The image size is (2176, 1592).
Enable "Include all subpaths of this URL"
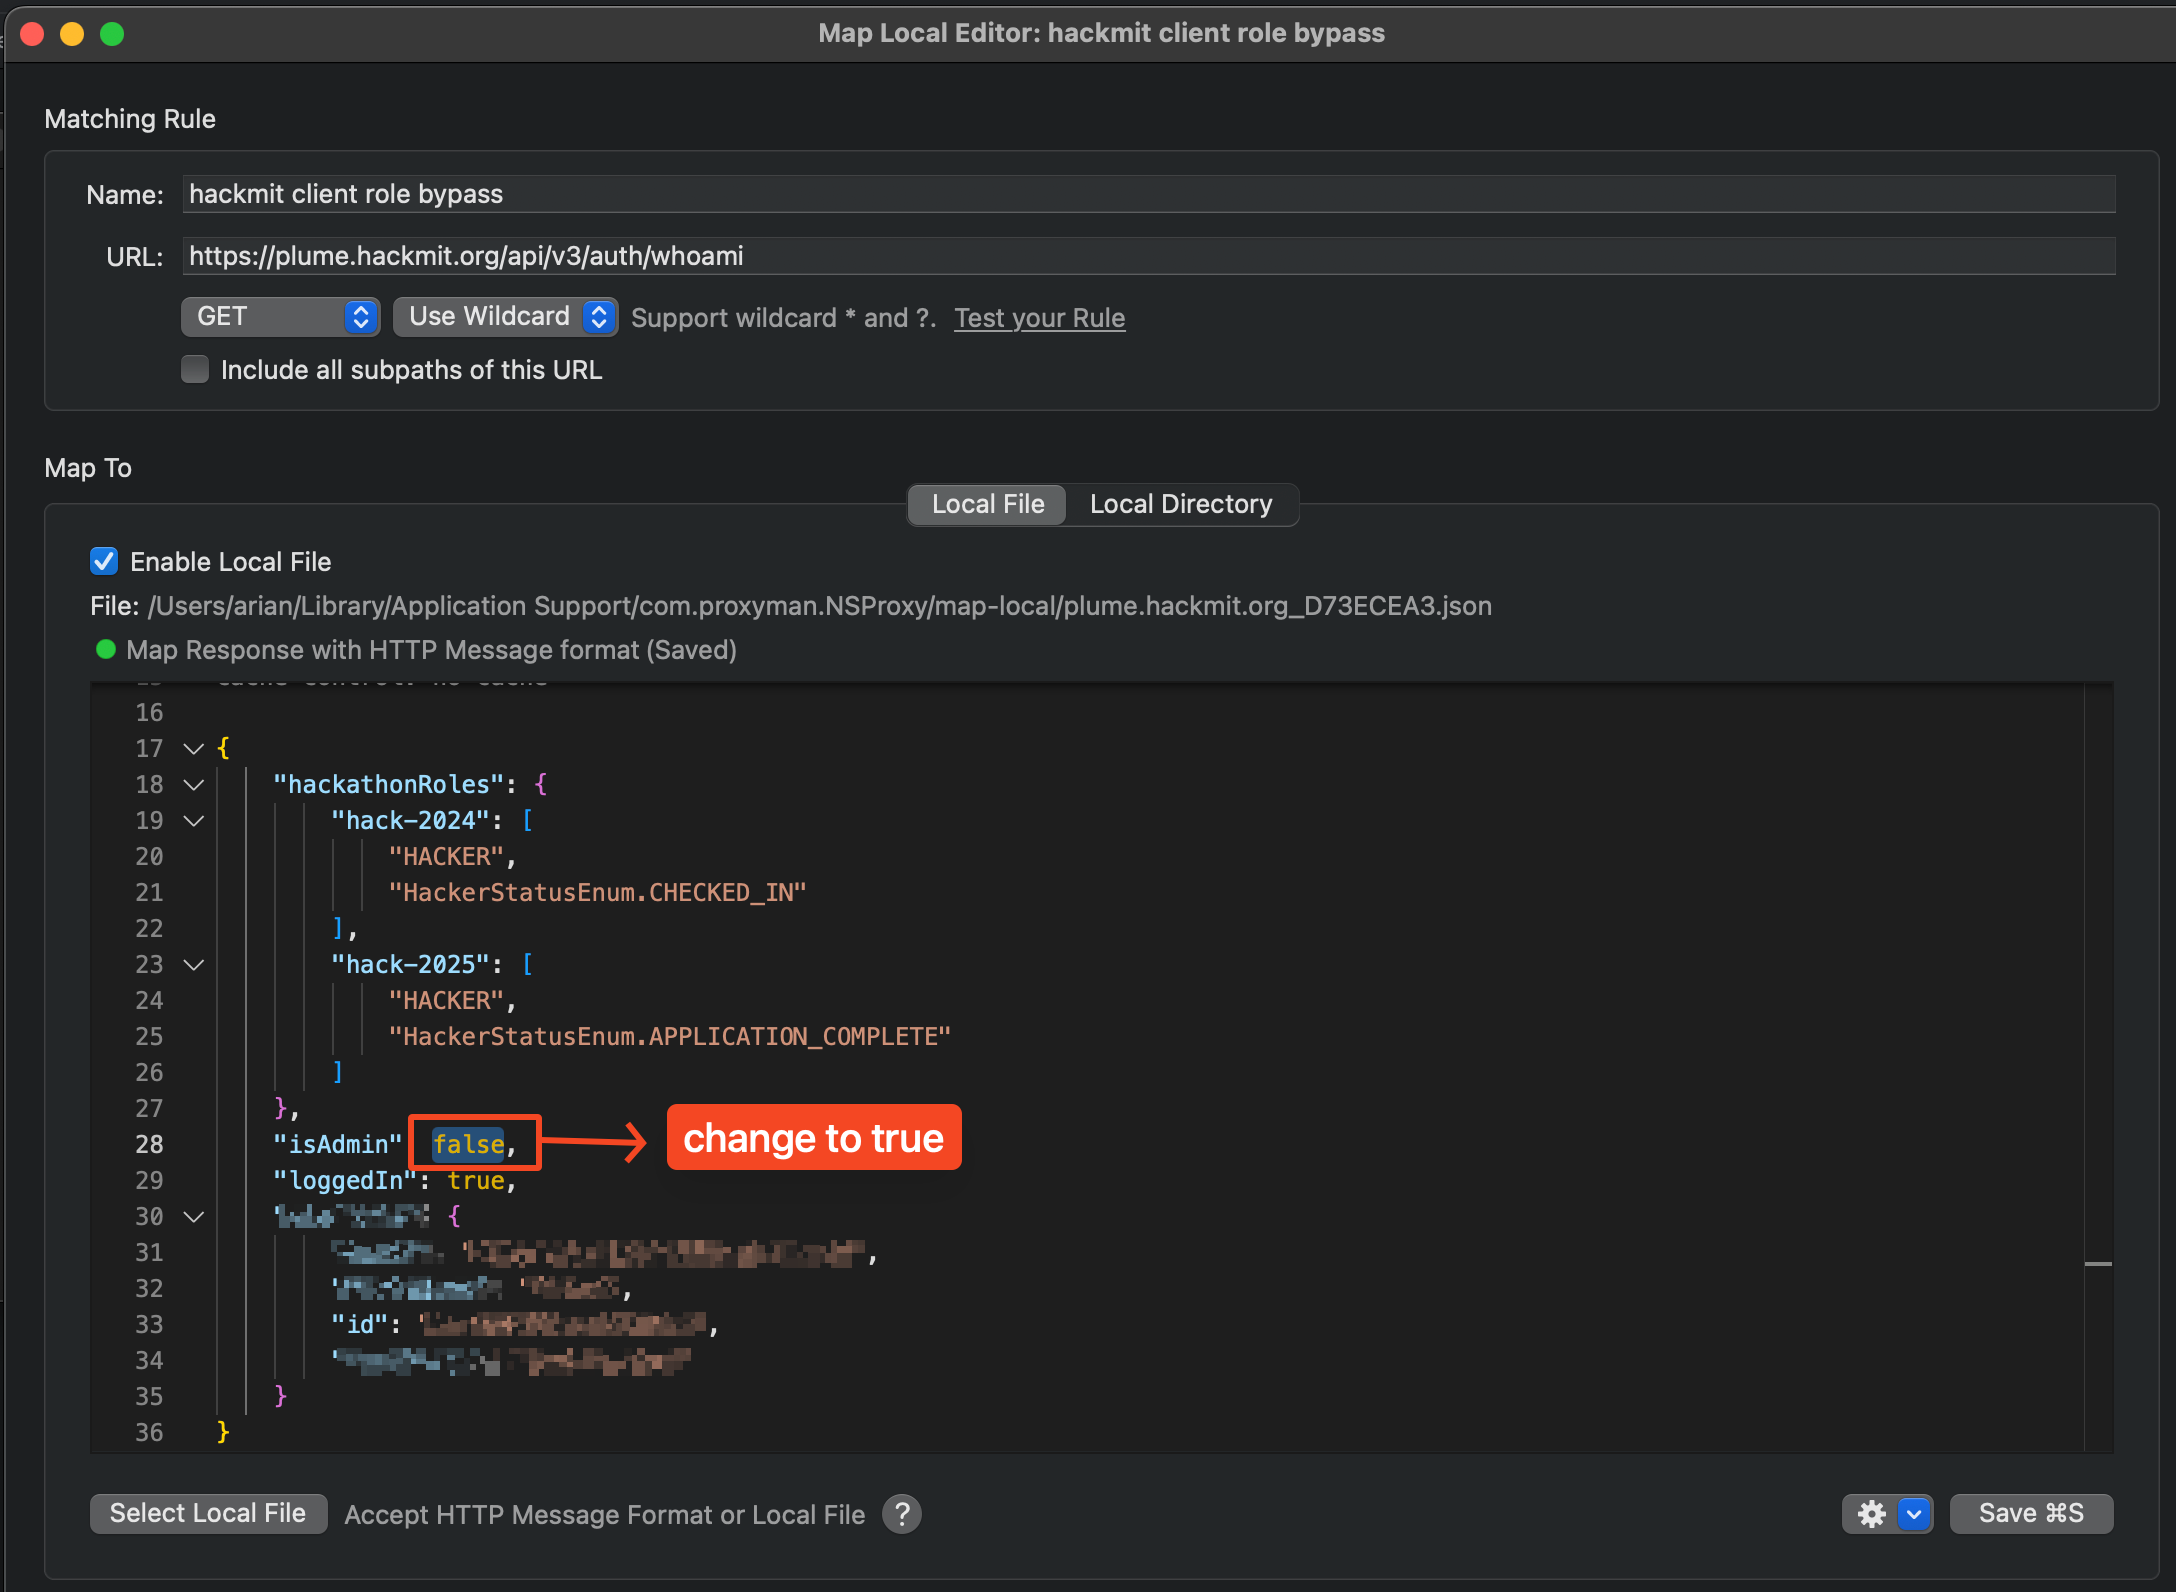195,369
